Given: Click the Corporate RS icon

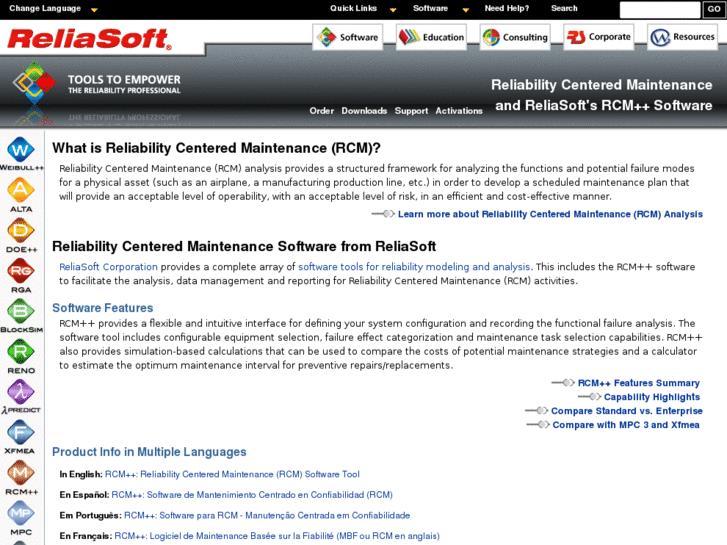Looking at the screenshot, I should tap(576, 37).
